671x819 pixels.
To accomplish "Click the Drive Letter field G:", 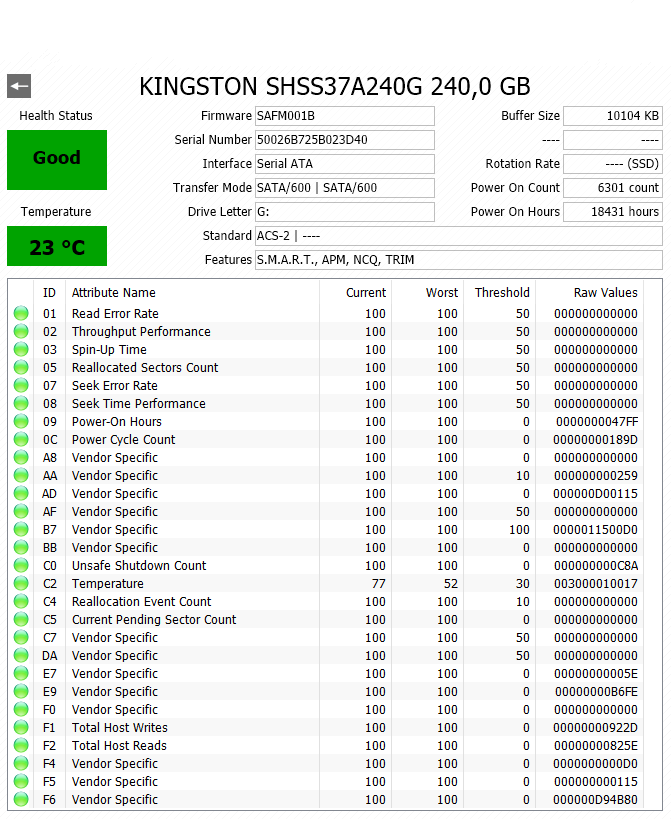I will click(x=345, y=212).
